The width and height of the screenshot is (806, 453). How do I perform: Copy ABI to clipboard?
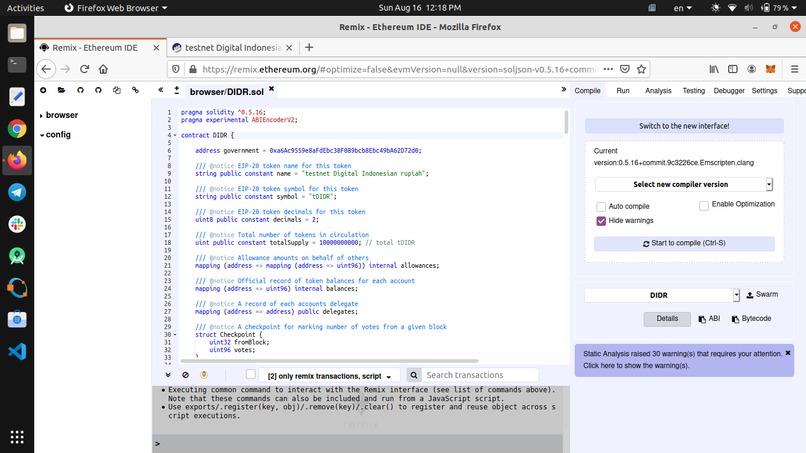pyautogui.click(x=708, y=319)
